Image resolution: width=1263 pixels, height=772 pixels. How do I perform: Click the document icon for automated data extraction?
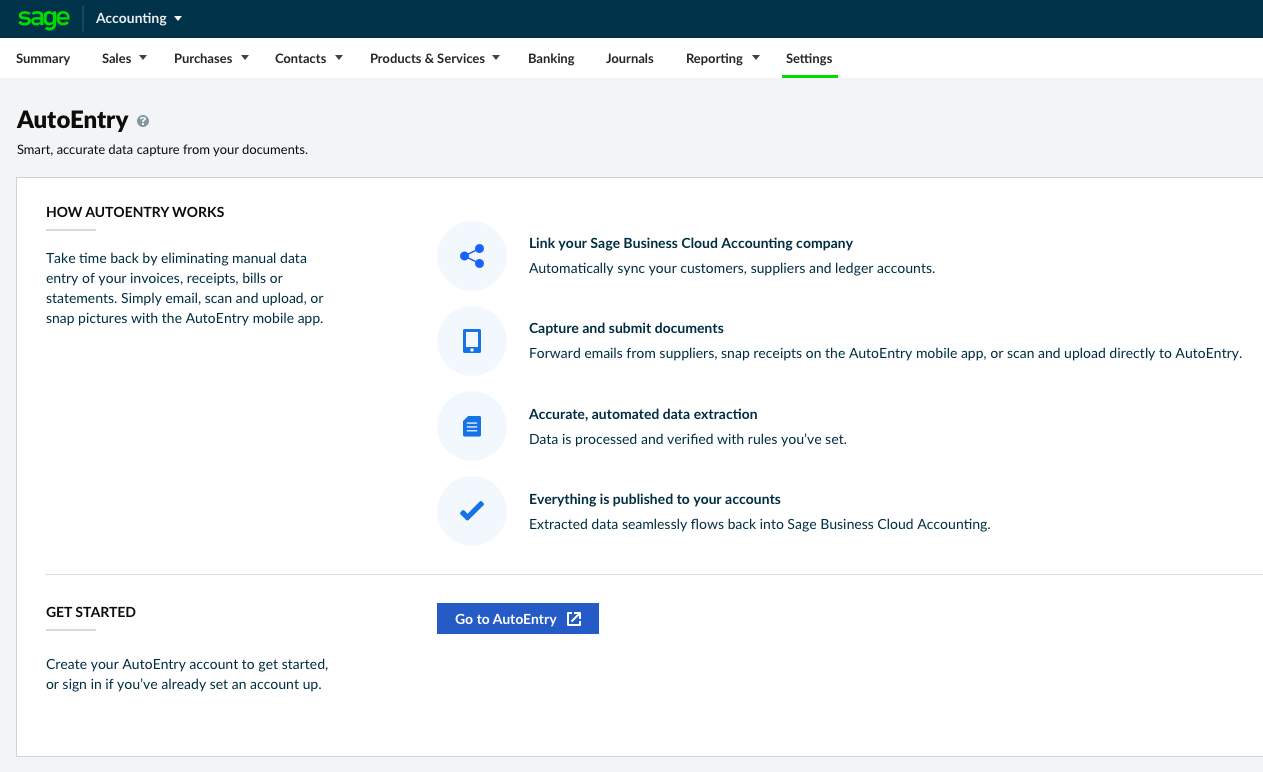click(x=471, y=426)
